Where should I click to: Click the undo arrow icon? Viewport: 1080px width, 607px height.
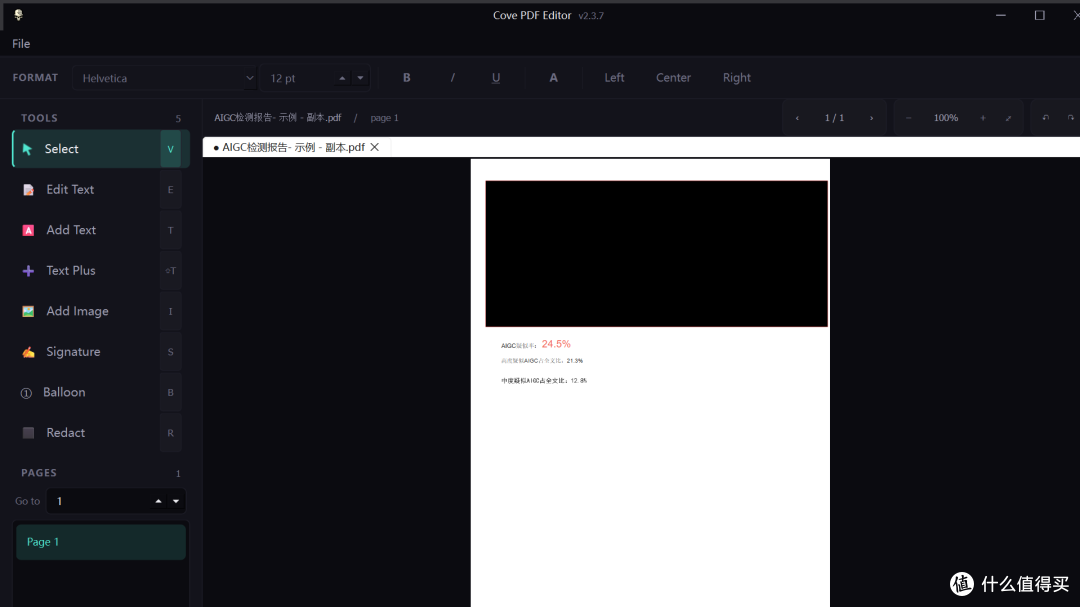point(1046,118)
